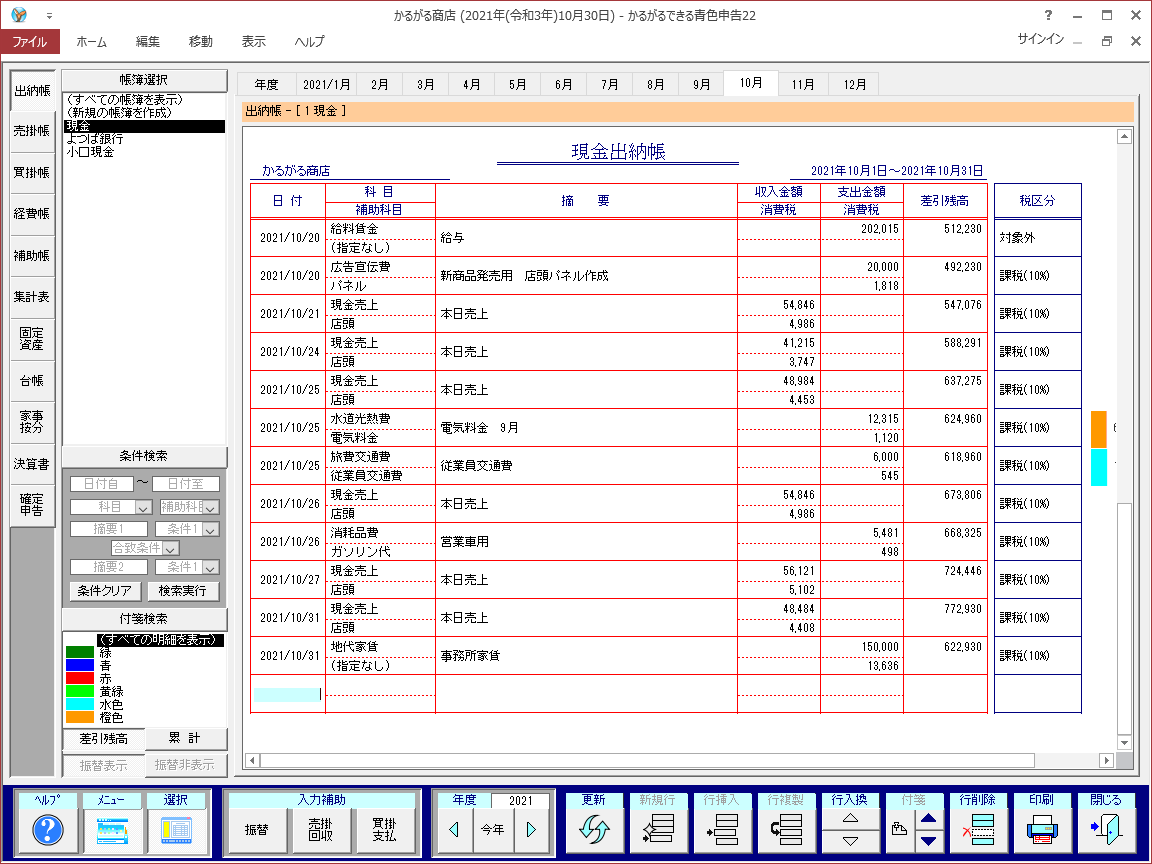Click the 日付自 start date field

click(x=101, y=484)
